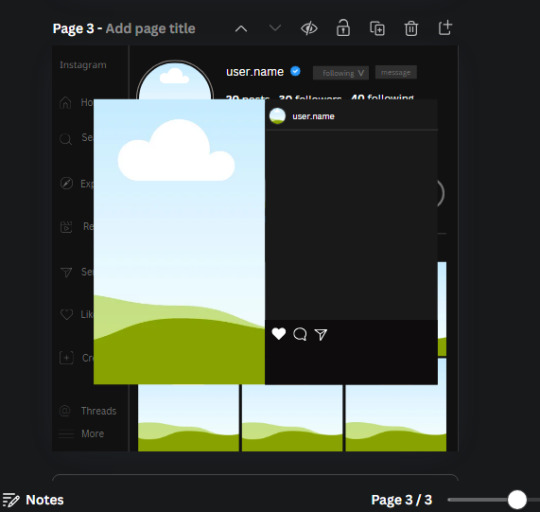
Task: Select the '40 following' count text
Action: pos(382,97)
